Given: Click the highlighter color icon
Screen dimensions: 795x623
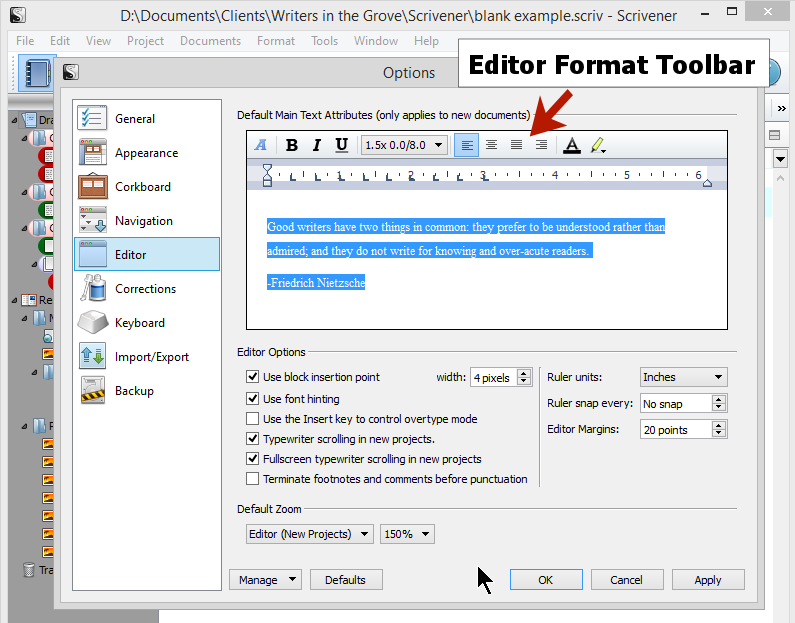Looking at the screenshot, I should (x=597, y=145).
